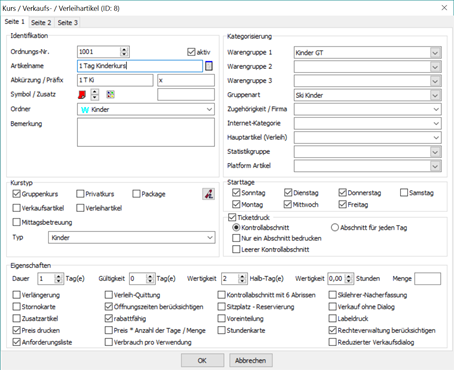The height and width of the screenshot is (370, 454).
Task: Select Abschnitt für jeden Tag radio button
Action: 335,228
